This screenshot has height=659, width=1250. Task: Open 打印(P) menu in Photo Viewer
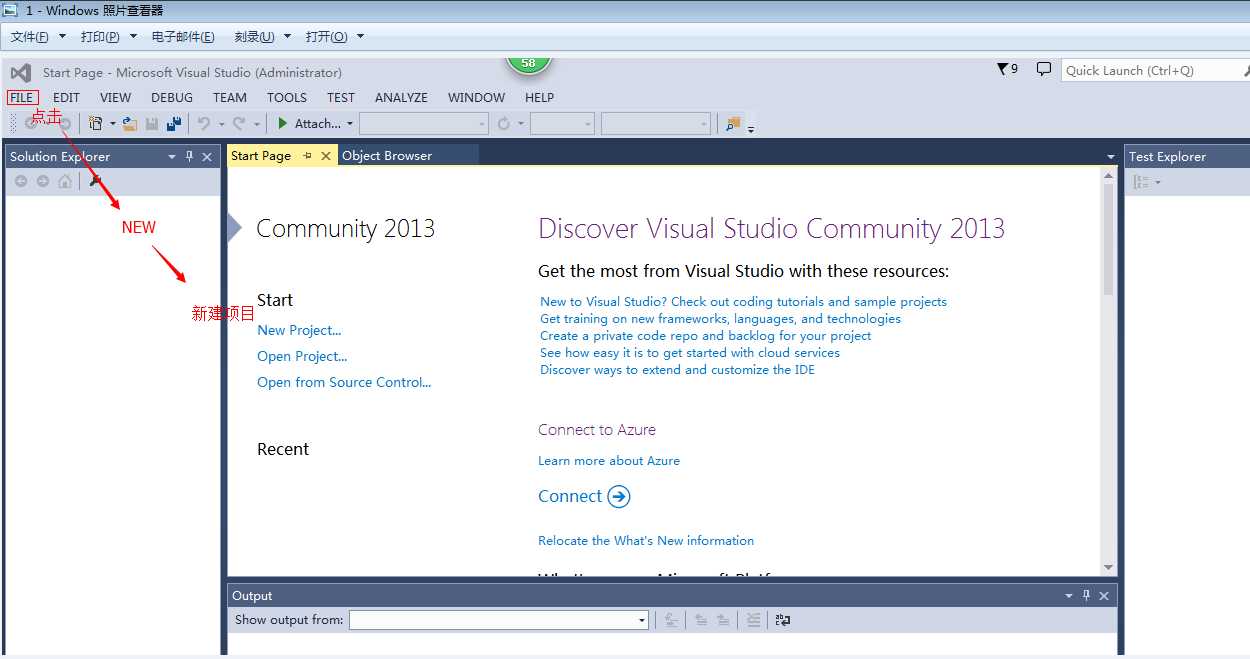109,37
